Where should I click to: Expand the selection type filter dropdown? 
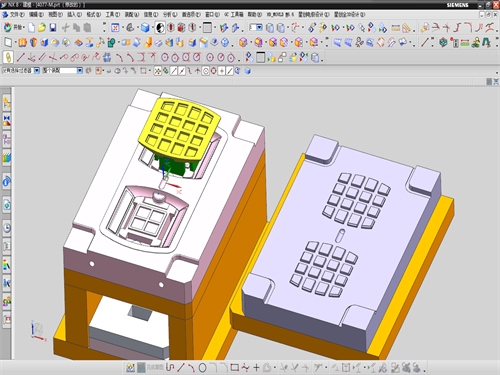(37, 71)
